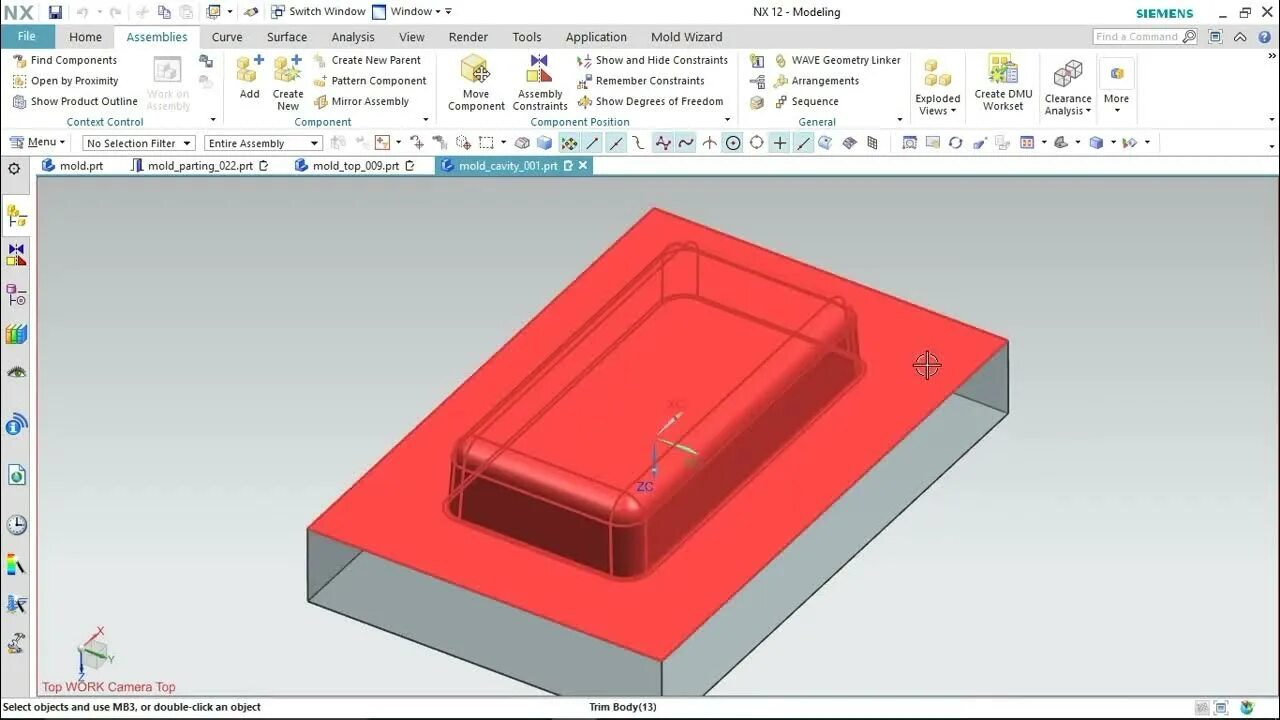Screen dimensions: 1280x720
Task: Expand the Context Control group arrow
Action: click(213, 121)
